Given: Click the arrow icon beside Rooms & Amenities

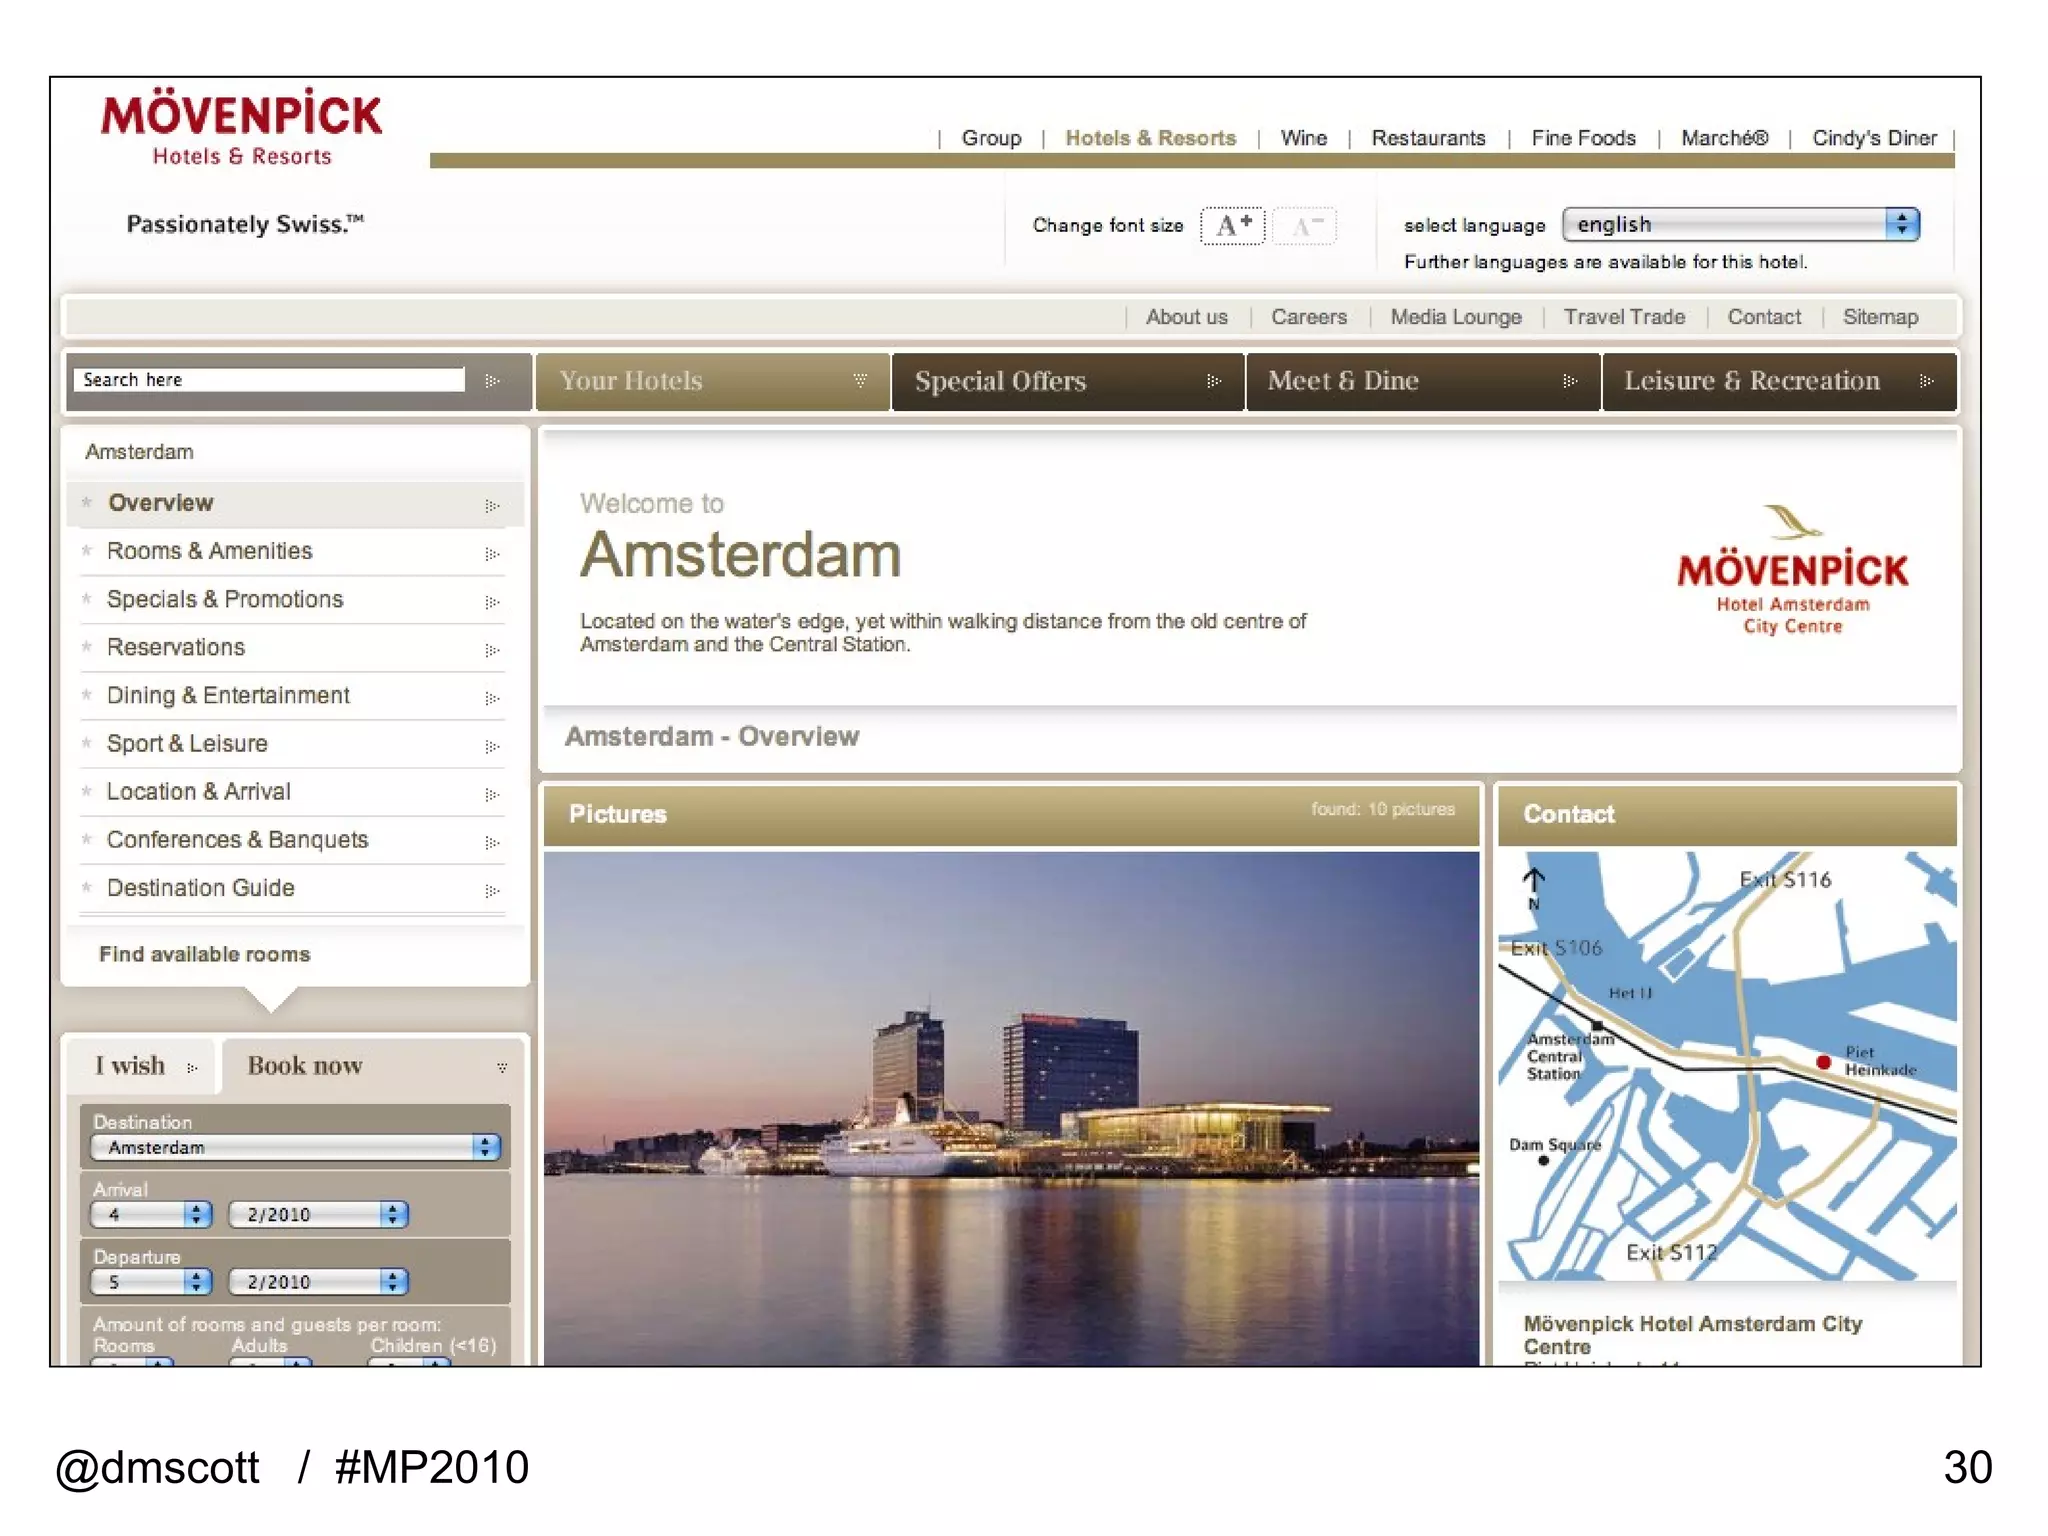Looking at the screenshot, I should 492,553.
